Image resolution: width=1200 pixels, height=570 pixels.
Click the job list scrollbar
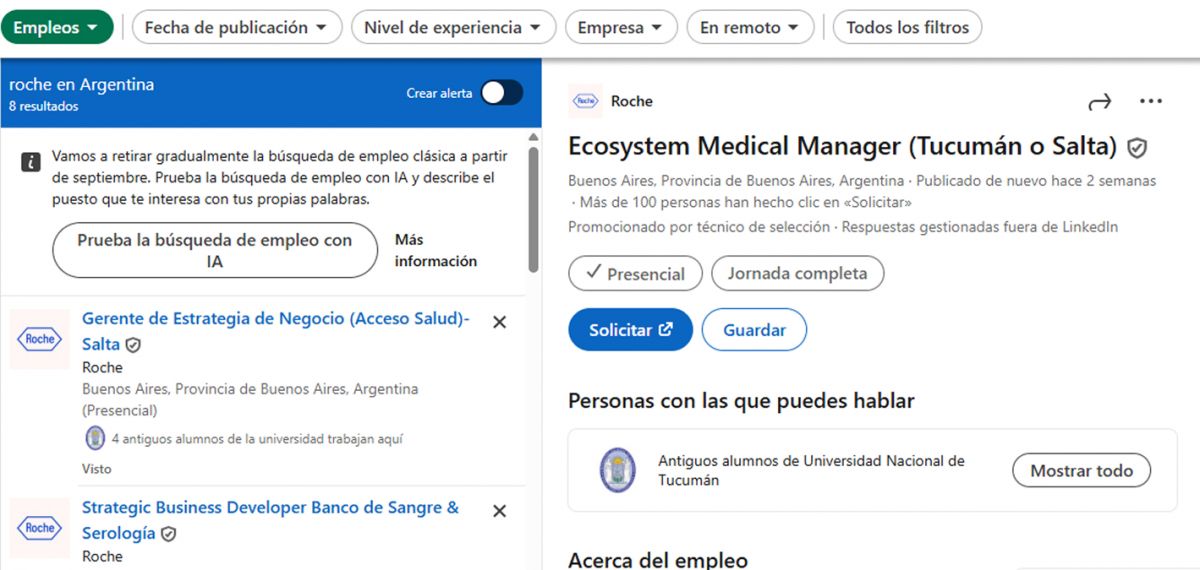tap(533, 210)
